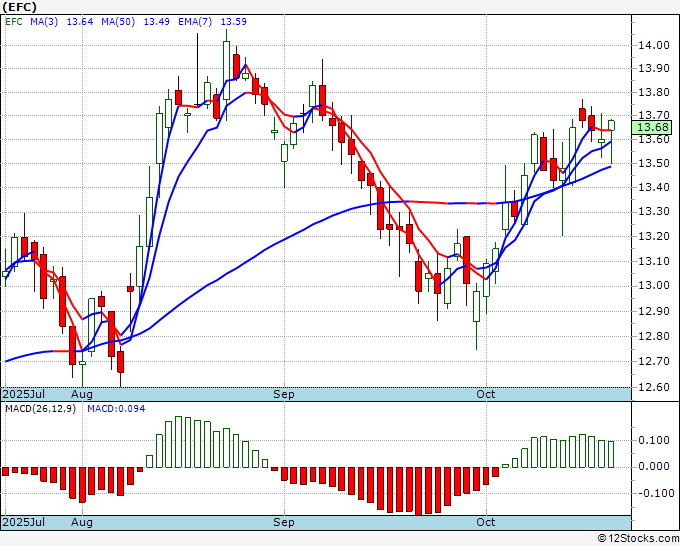Select the green EFC legend label
Screen dimensions: 680x546
pyautogui.click(x=14, y=22)
